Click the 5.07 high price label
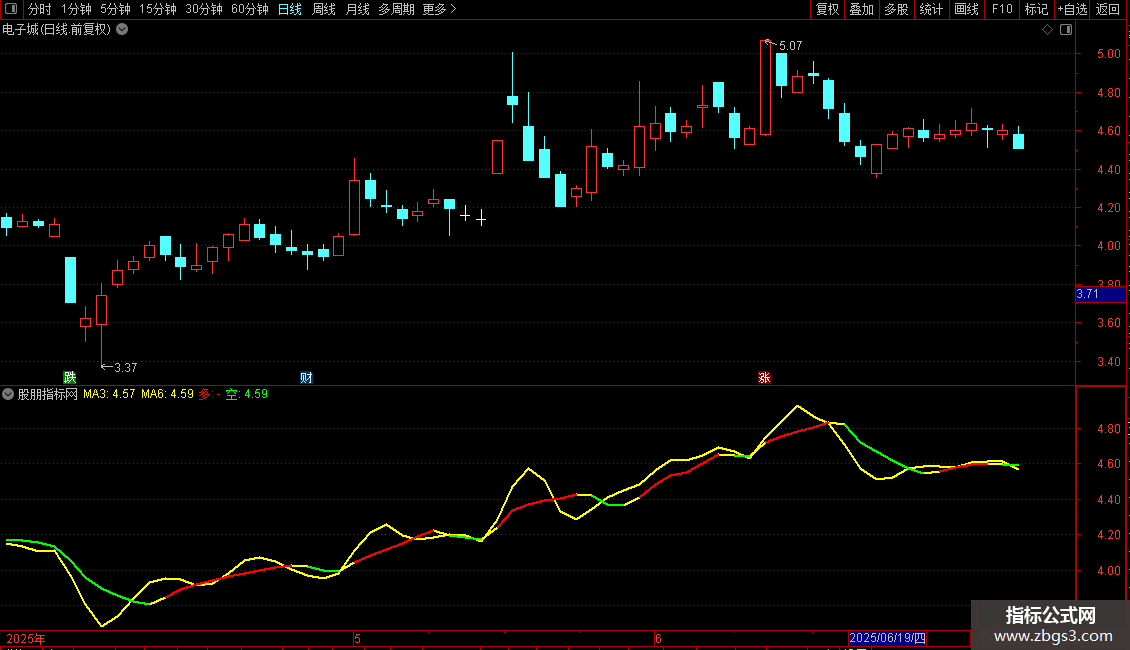 click(x=791, y=46)
